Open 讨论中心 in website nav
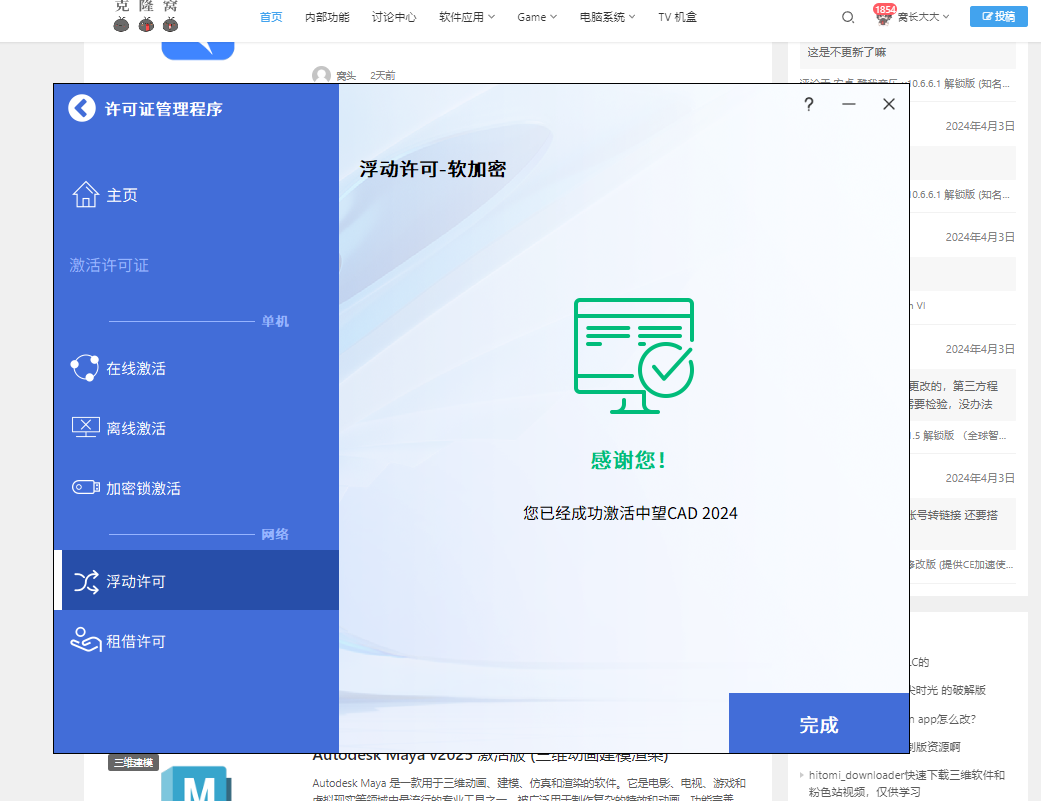 pos(394,17)
